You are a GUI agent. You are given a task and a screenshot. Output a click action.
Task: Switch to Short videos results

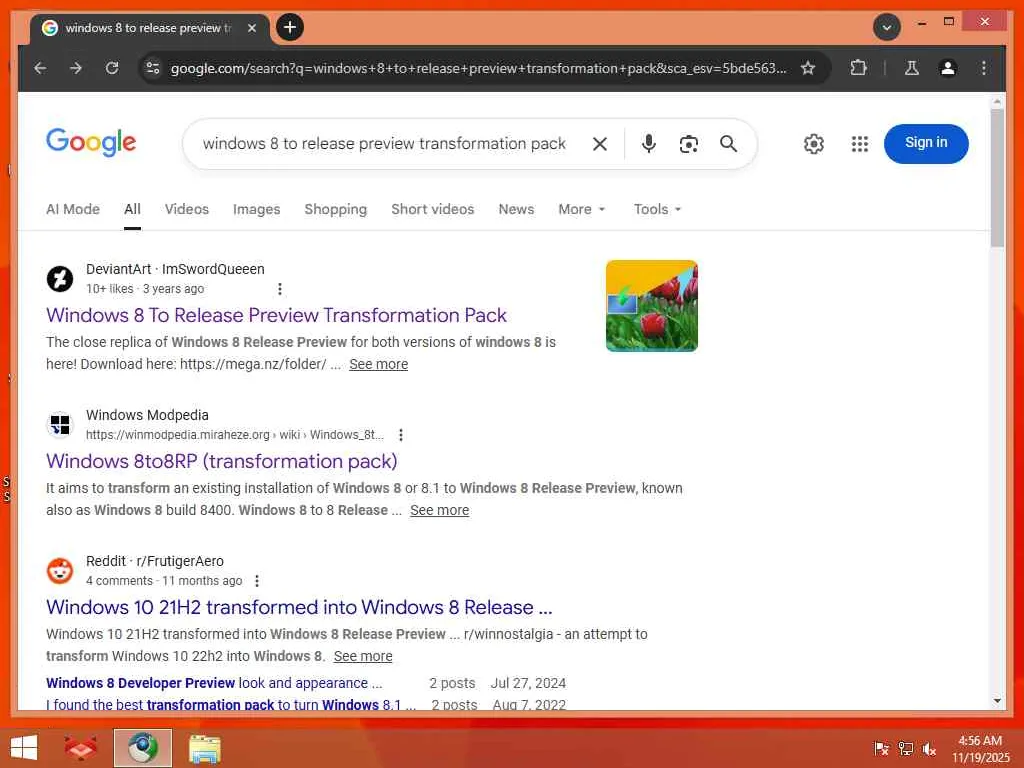432,209
